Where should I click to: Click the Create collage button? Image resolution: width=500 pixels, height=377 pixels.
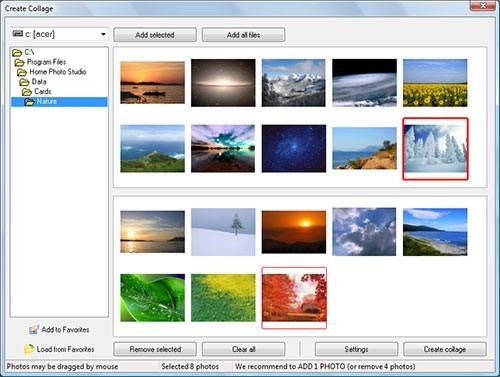445,349
